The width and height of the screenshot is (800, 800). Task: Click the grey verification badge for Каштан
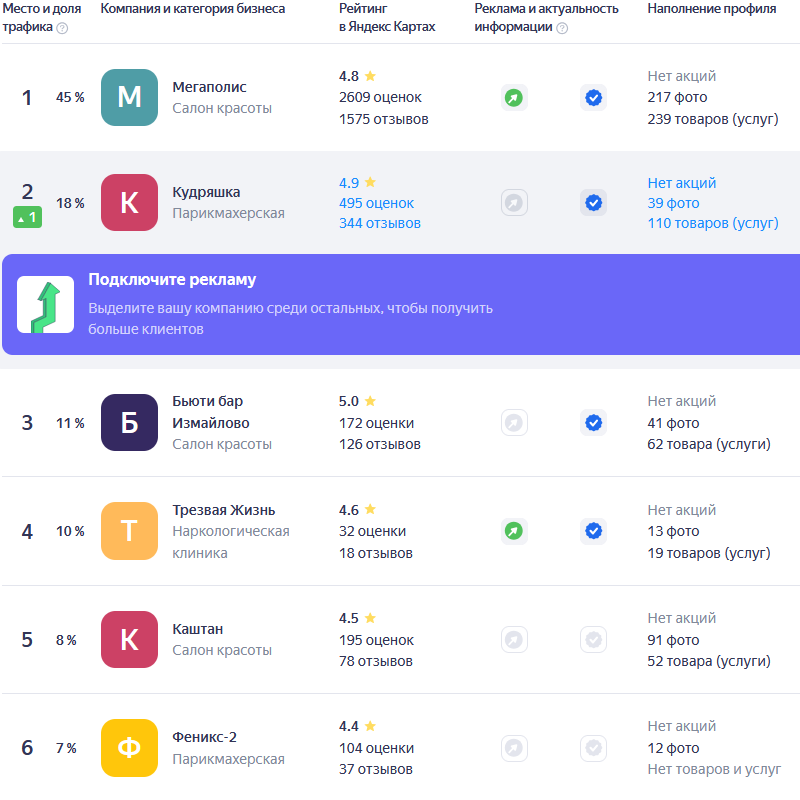click(593, 639)
